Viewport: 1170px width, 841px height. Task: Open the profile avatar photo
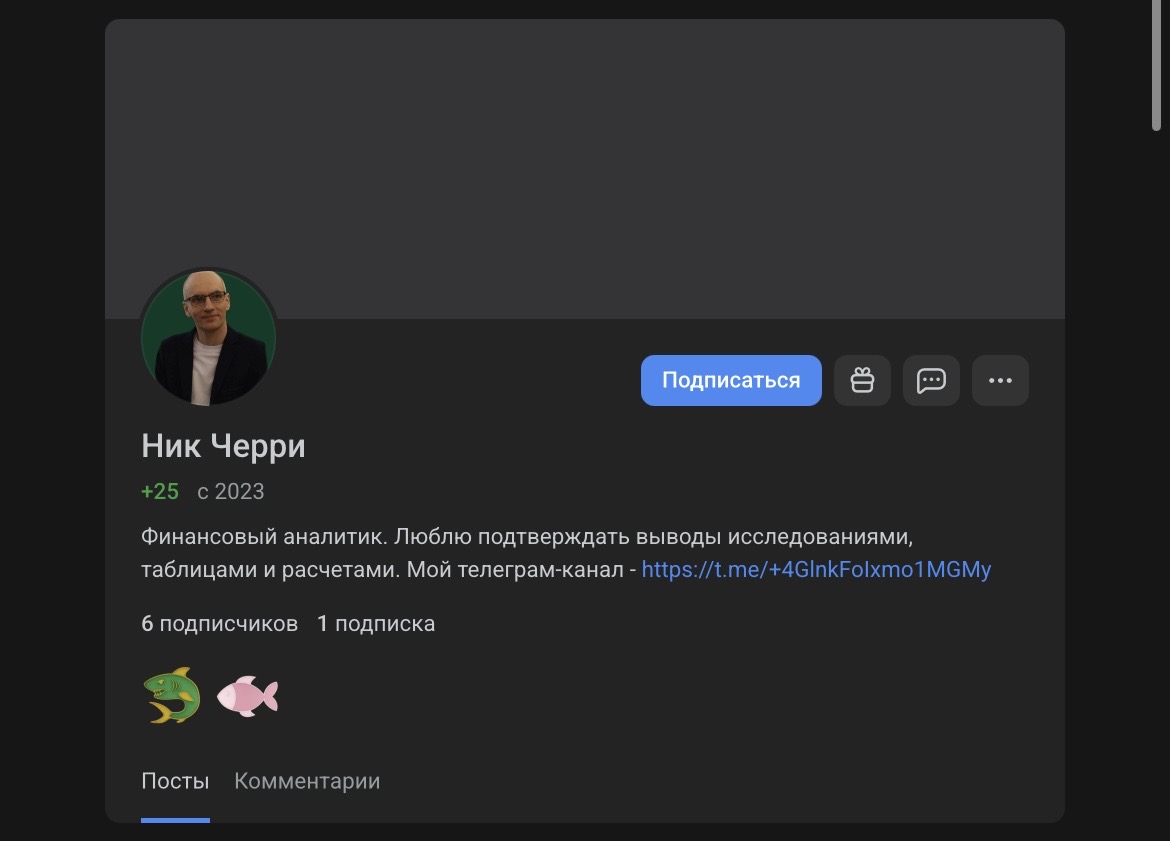(208, 337)
